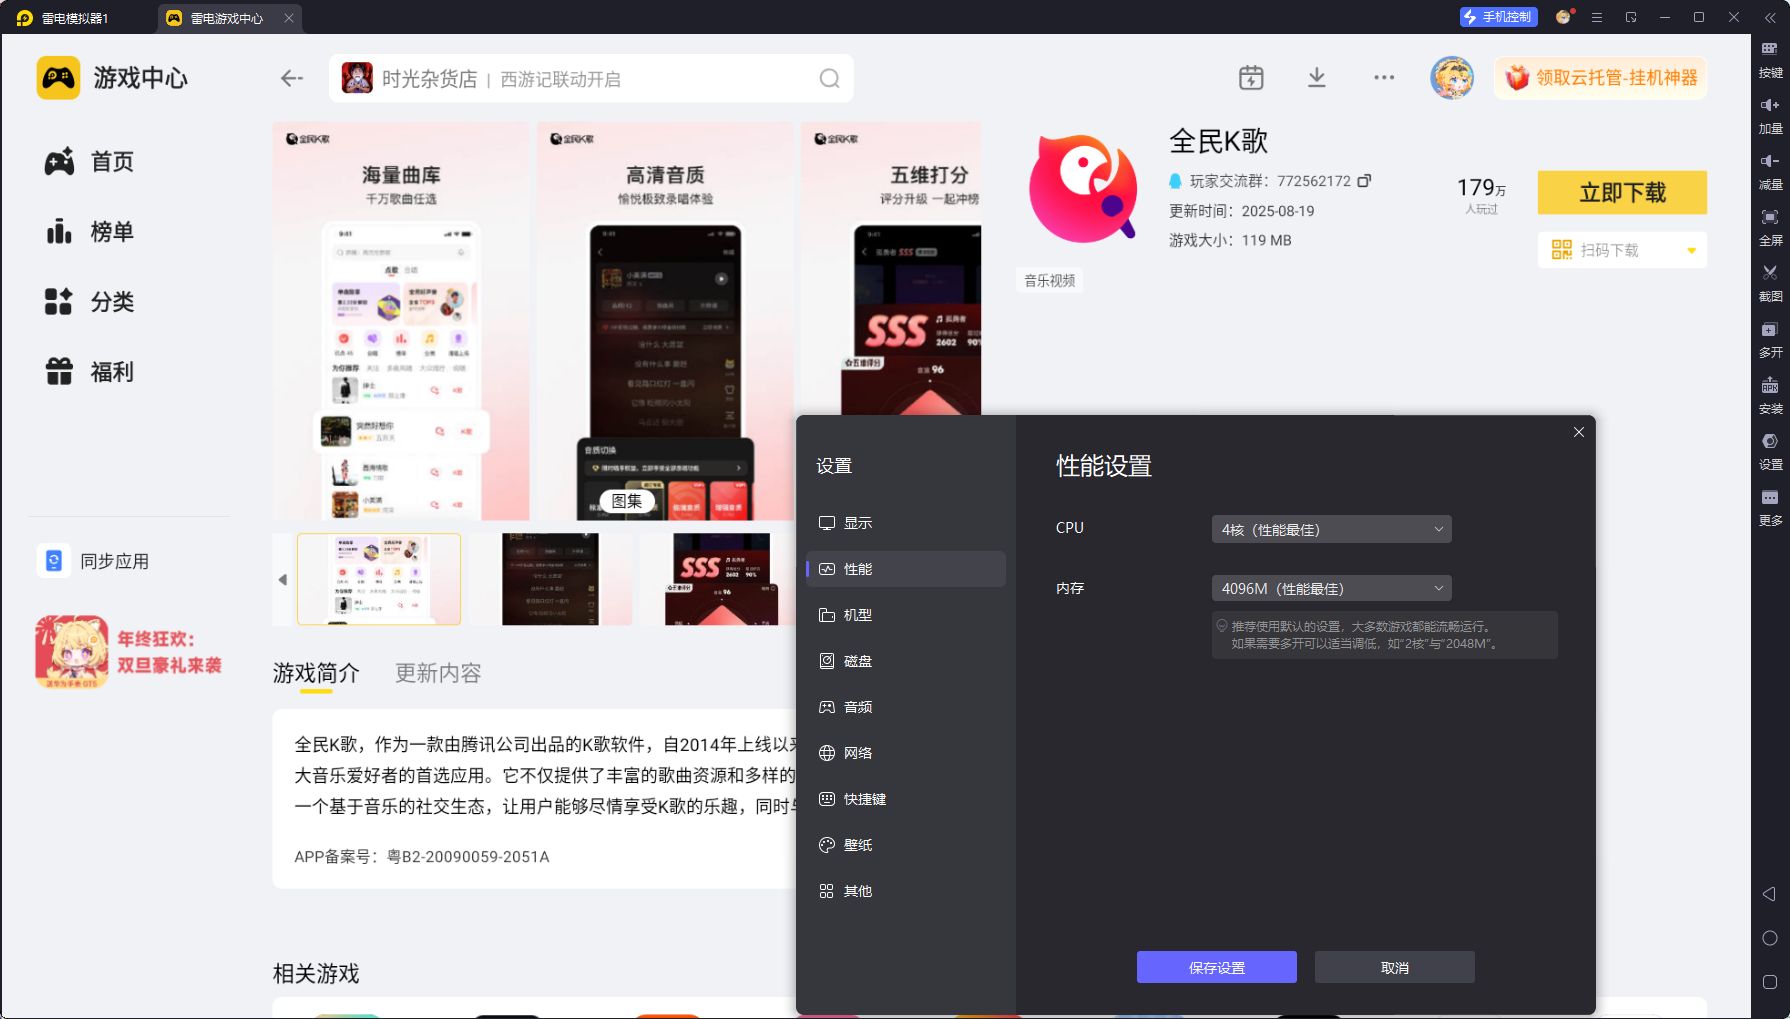Click the 音乐视频 tag
1790x1019 pixels.
point(1050,281)
